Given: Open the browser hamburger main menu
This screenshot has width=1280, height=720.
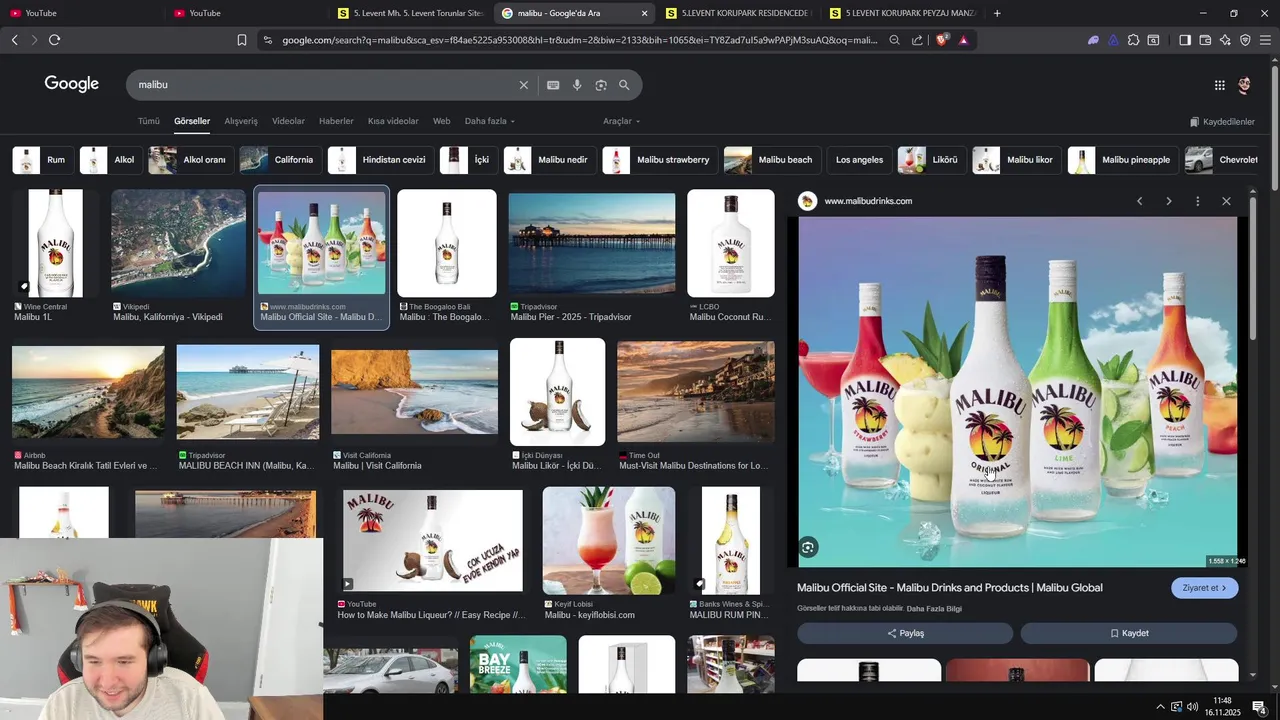Looking at the screenshot, I should pyautogui.click(x=1265, y=40).
